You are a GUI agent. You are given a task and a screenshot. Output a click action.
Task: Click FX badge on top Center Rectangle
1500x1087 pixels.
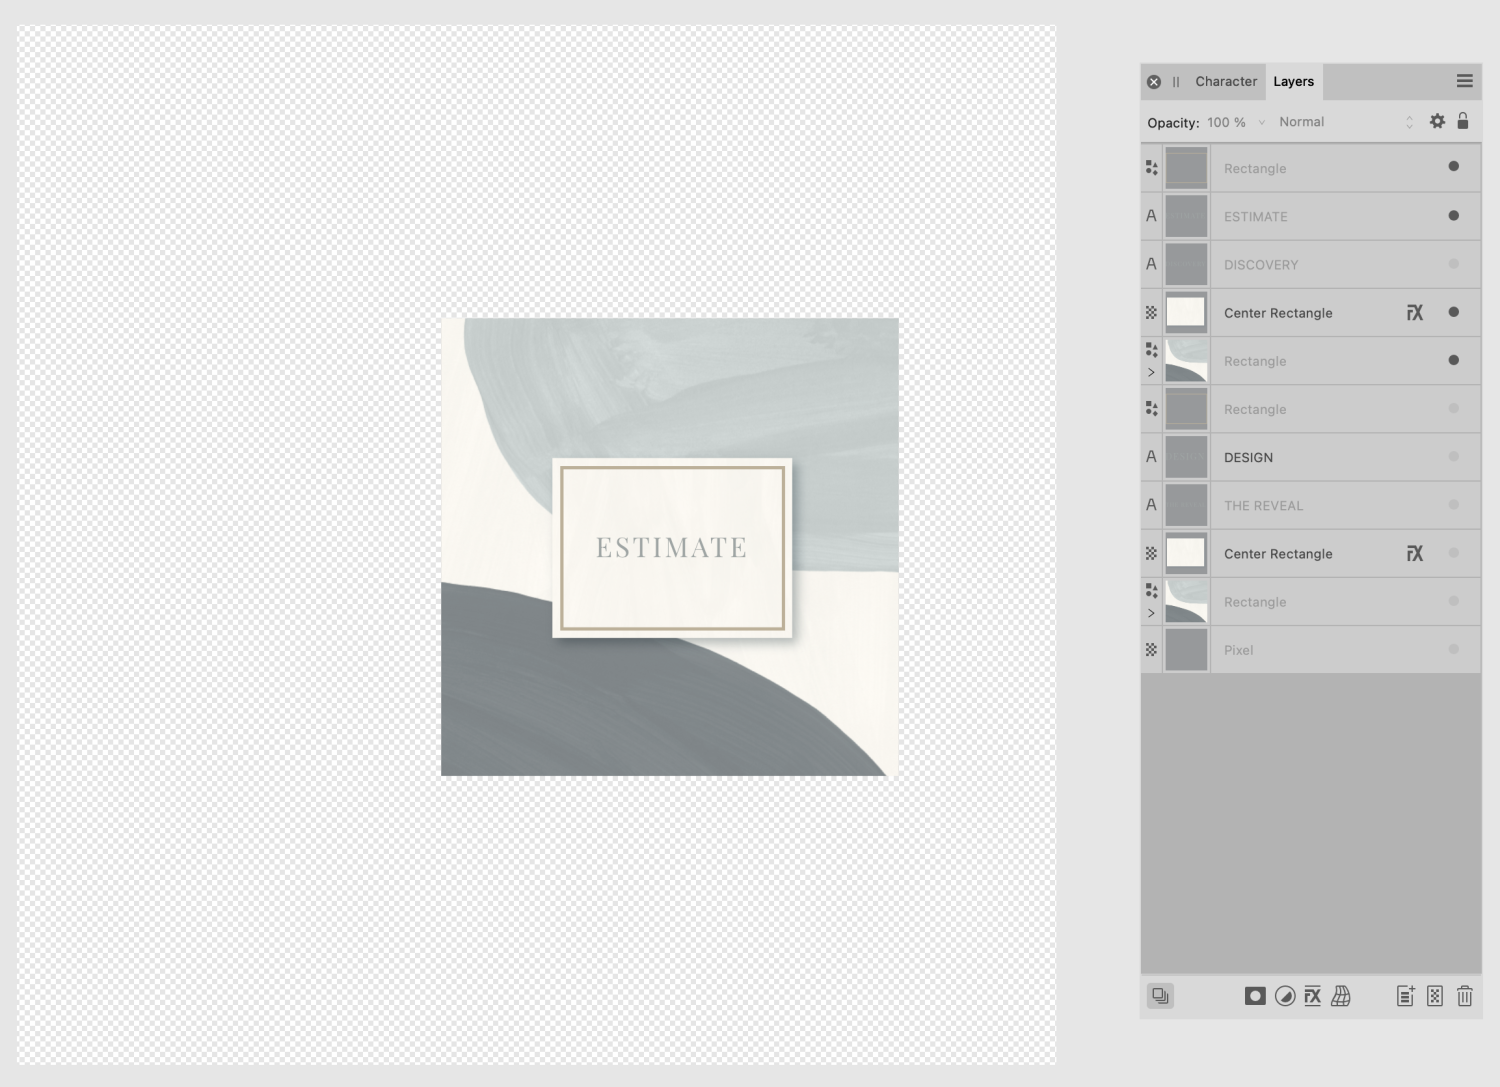click(1414, 313)
